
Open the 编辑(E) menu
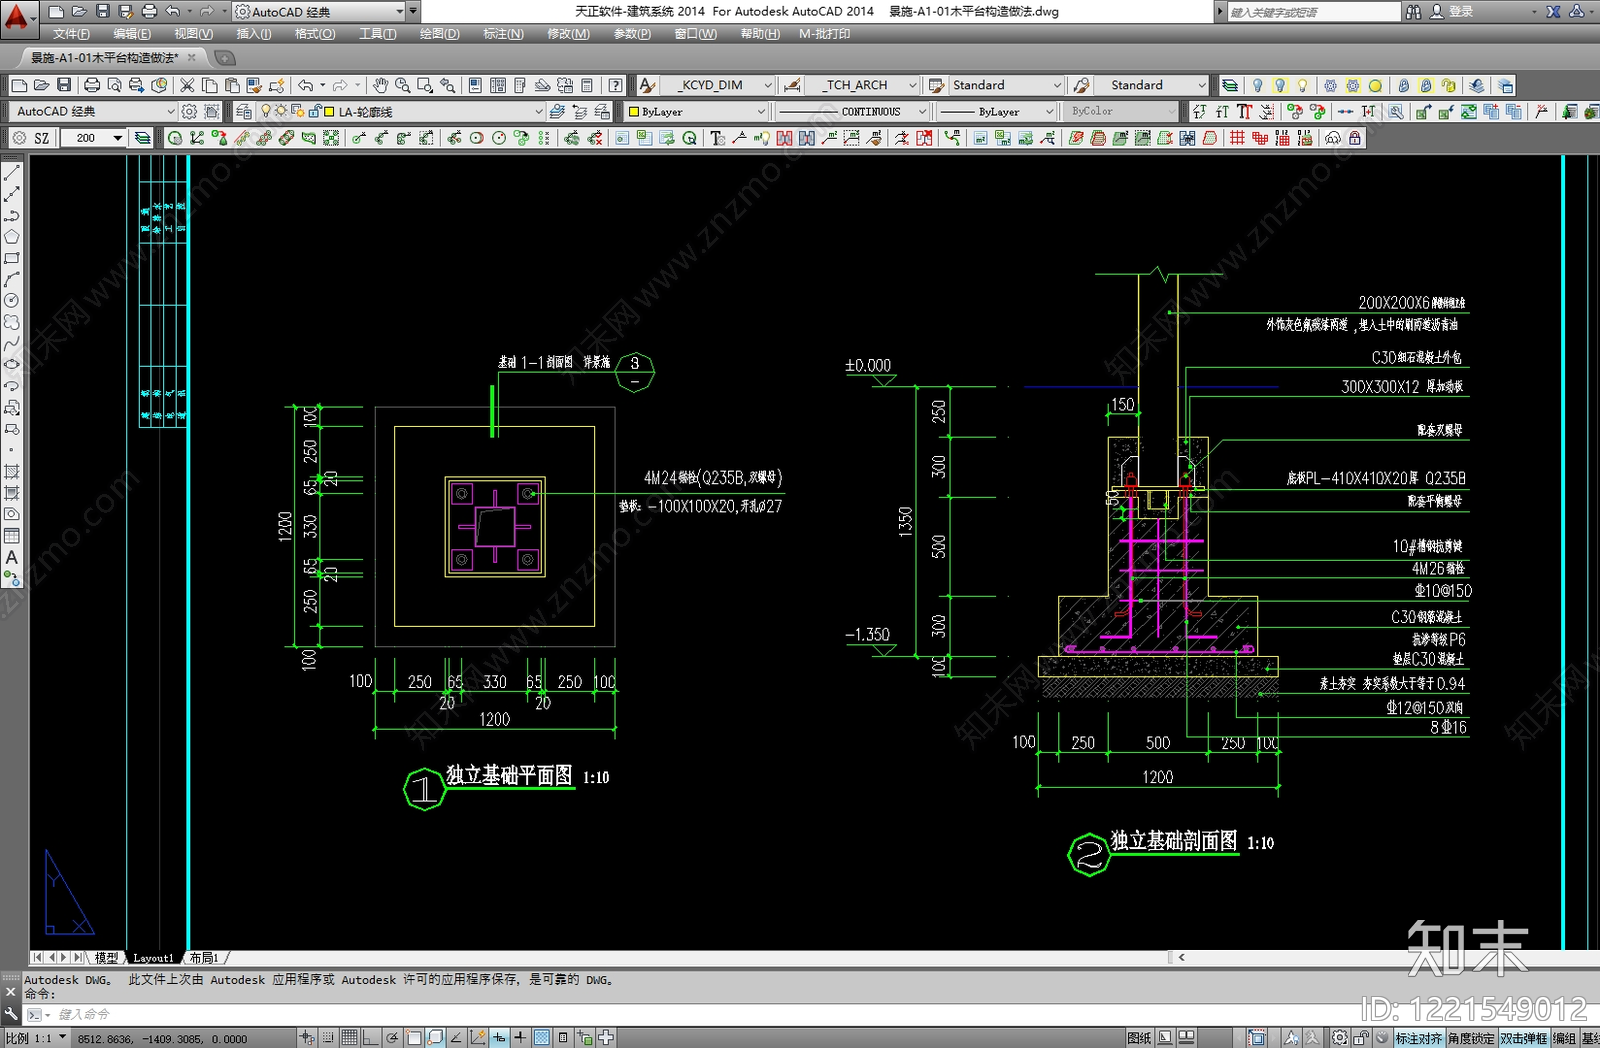[132, 34]
